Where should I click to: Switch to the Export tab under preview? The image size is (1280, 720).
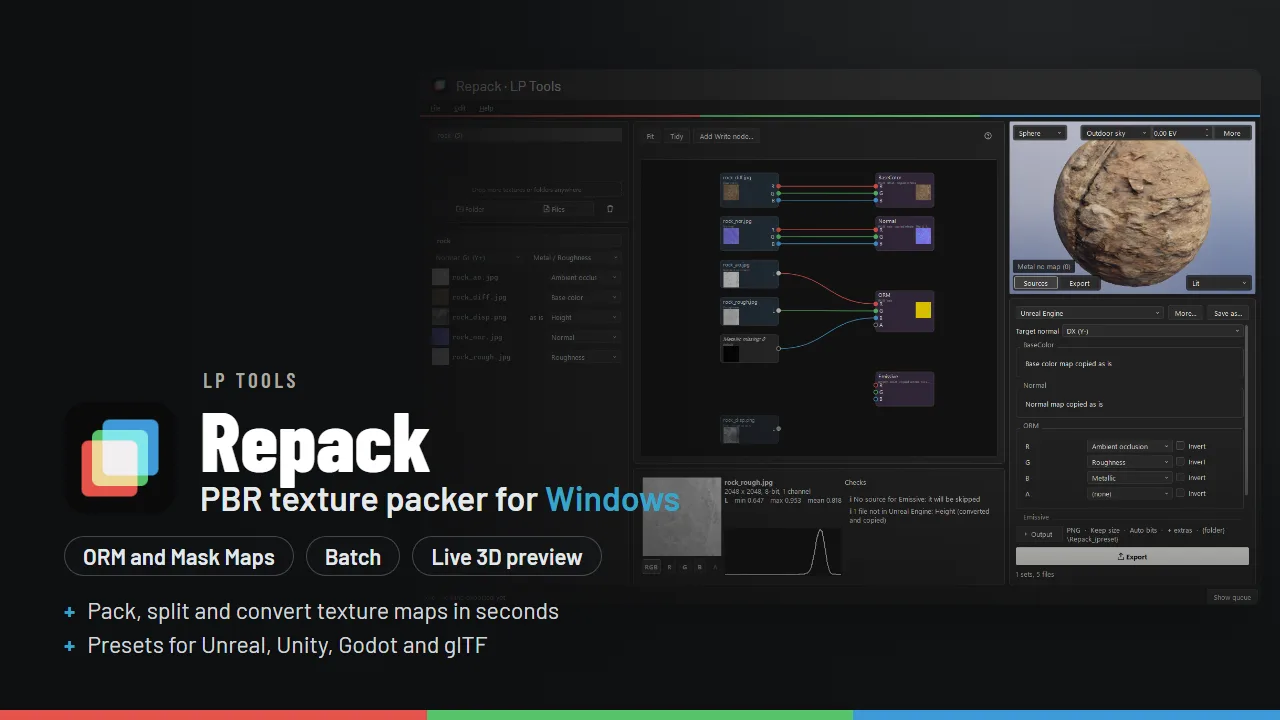click(1080, 283)
